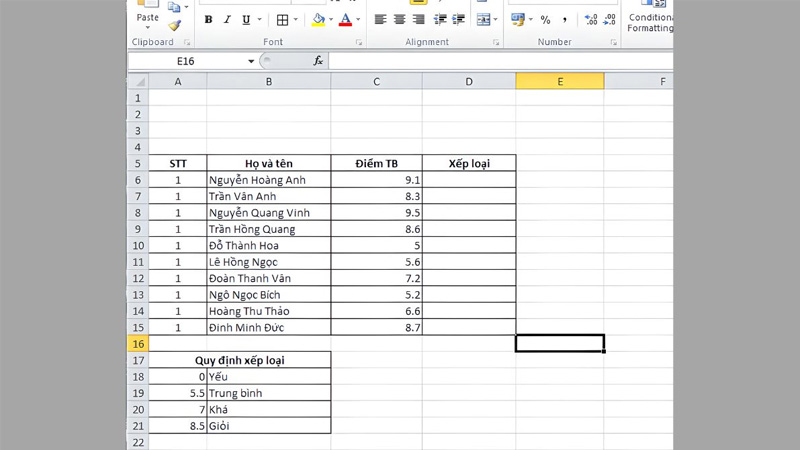Apply yellow fill color bucket
The image size is (800, 450).
coord(318,20)
